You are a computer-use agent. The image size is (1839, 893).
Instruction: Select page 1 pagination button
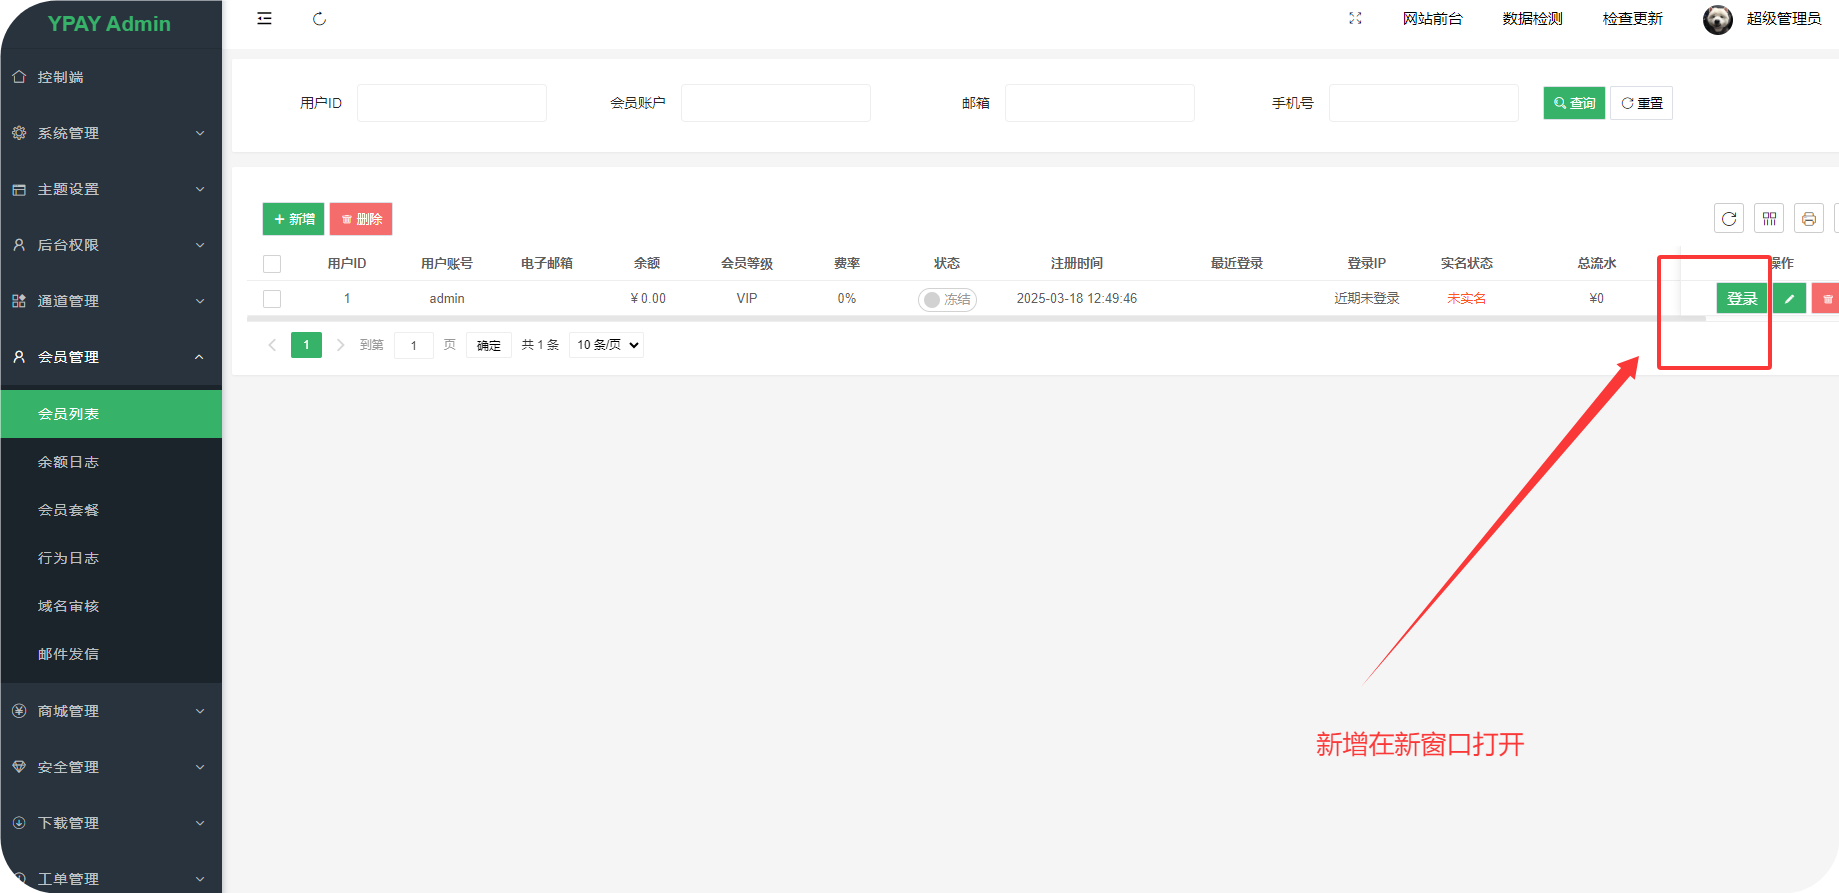tap(306, 345)
